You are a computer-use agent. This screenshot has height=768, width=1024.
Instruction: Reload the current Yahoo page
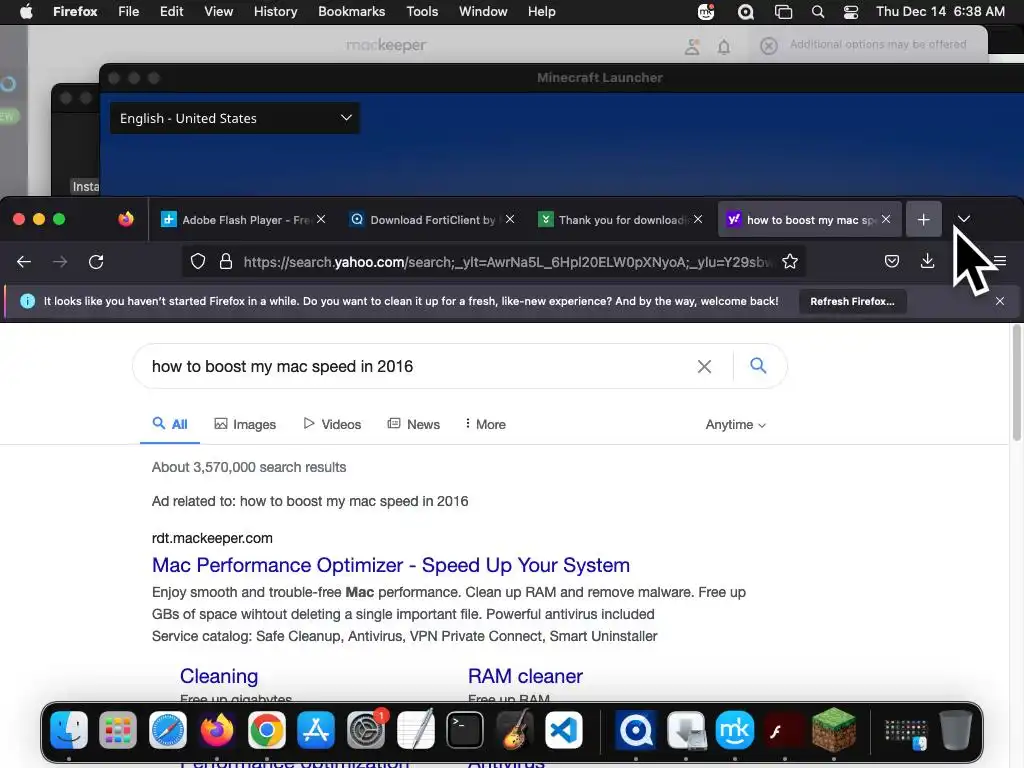coord(96,262)
